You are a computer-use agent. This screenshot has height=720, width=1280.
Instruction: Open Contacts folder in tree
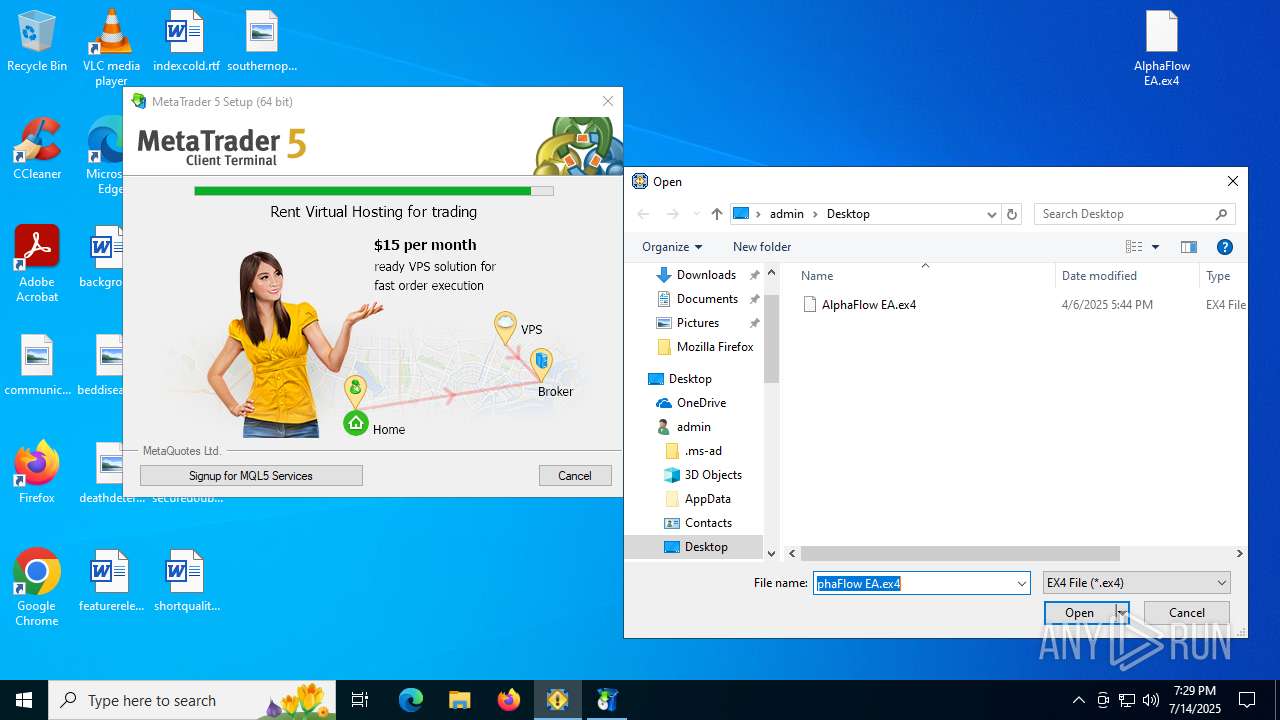click(707, 523)
